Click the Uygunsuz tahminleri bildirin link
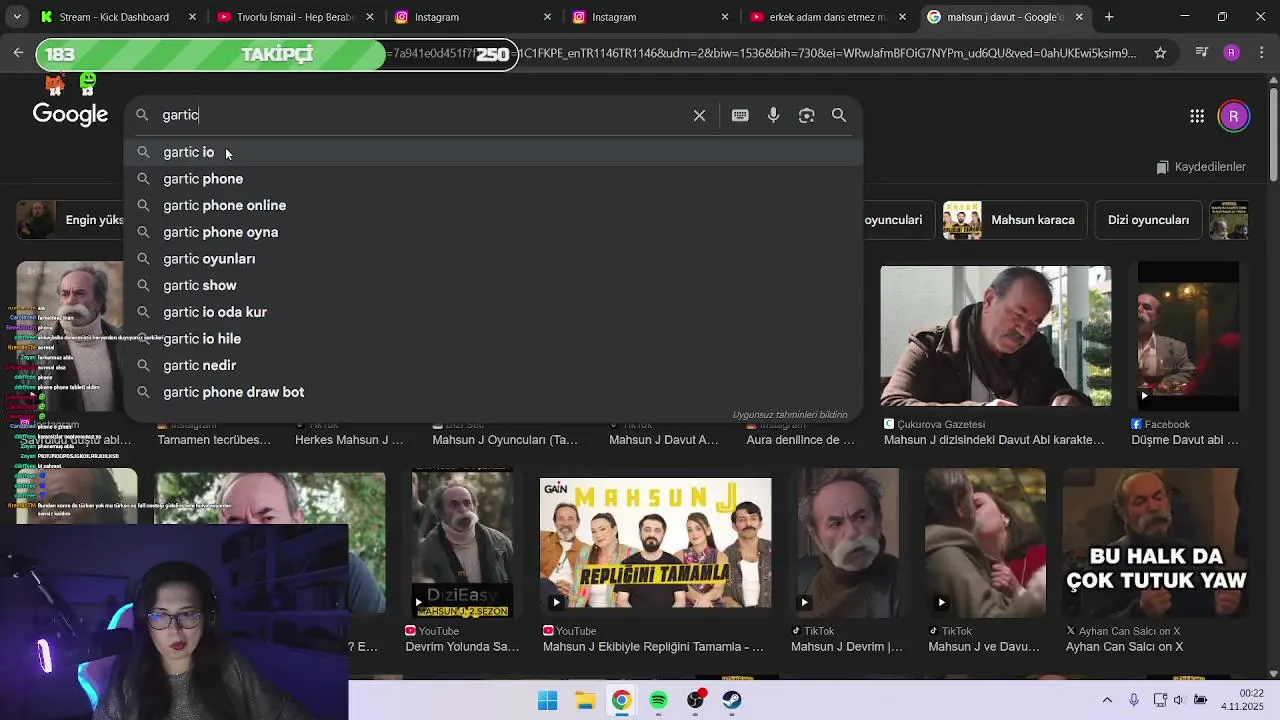Image resolution: width=1280 pixels, height=720 pixels. tap(790, 415)
